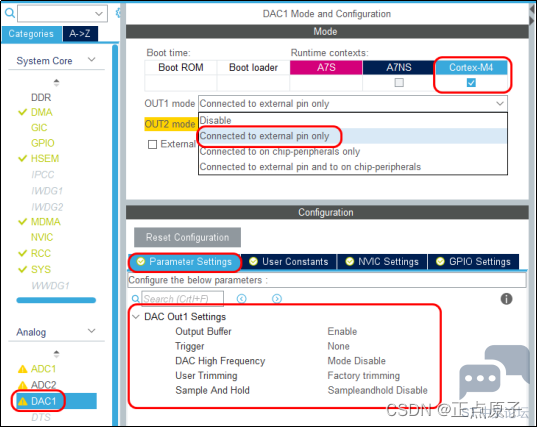Select NVIC peripheral
The image size is (538, 428).
point(42,237)
